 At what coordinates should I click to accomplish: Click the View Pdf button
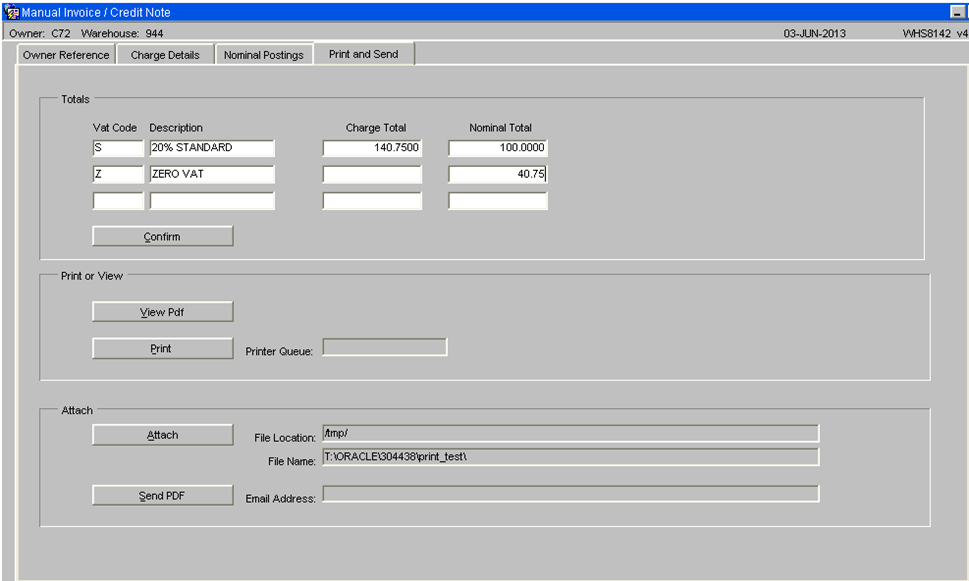(x=163, y=312)
